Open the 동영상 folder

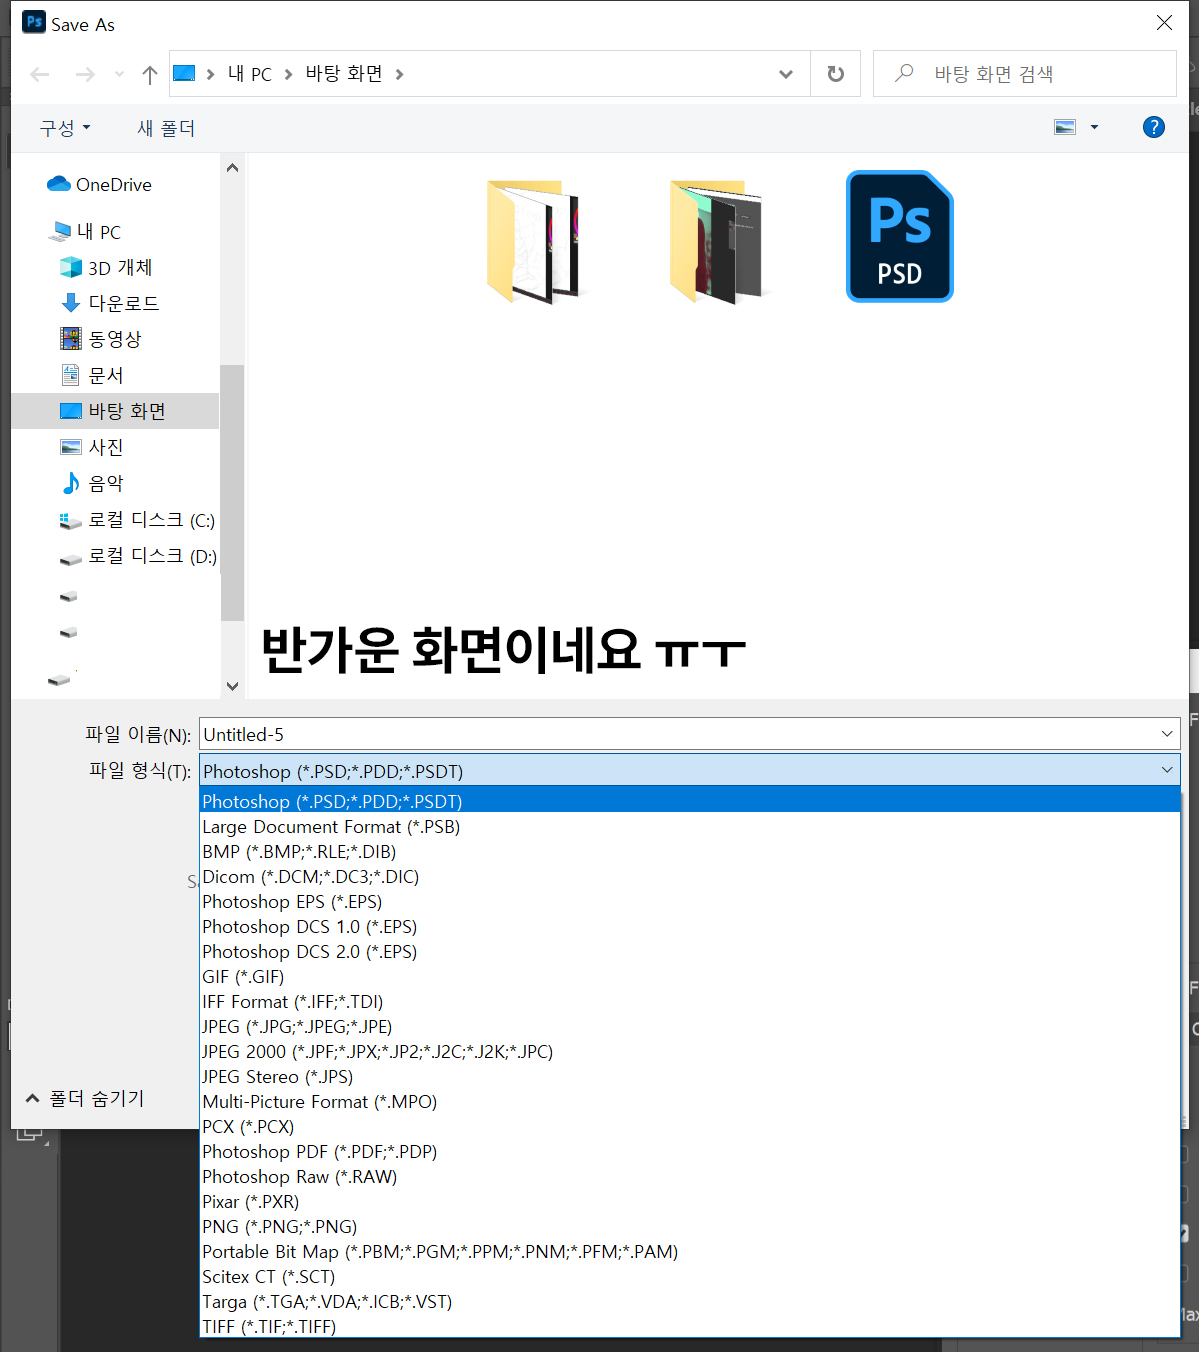point(101,339)
